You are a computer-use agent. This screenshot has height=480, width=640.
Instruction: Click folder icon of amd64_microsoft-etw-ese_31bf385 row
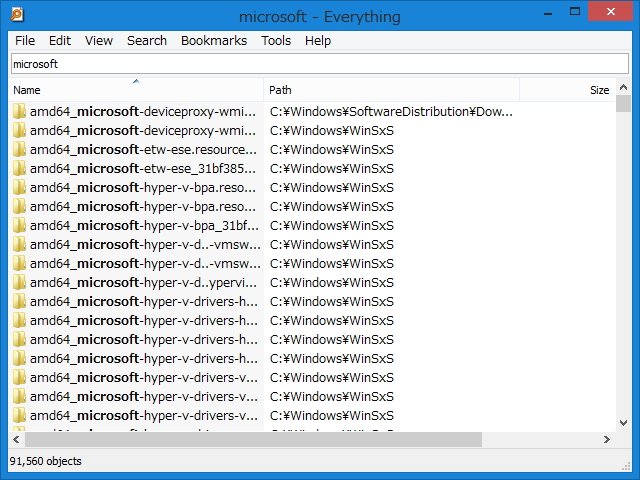(19, 169)
